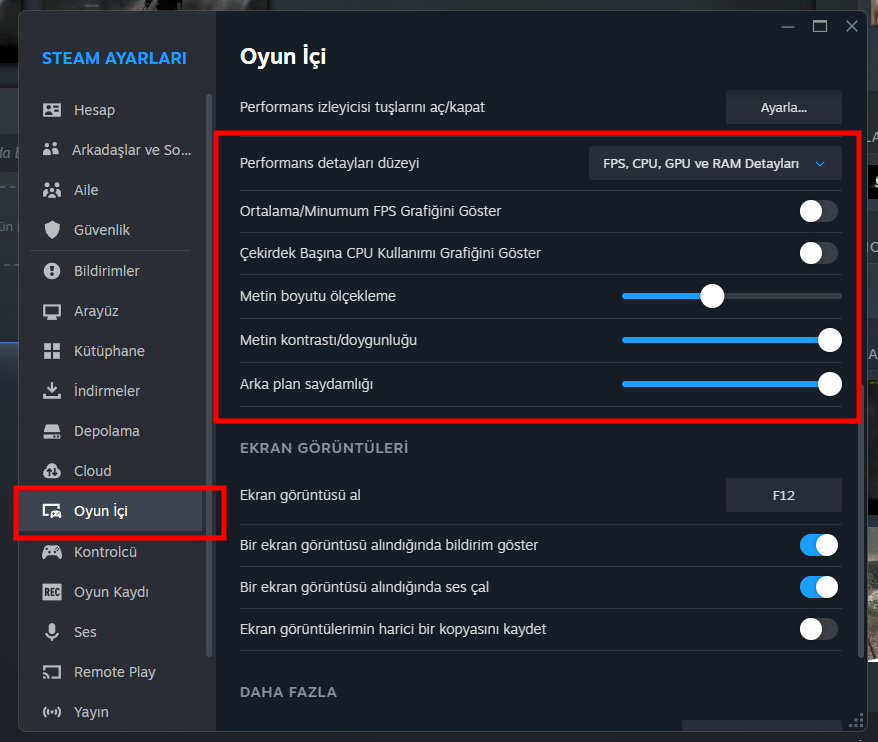Select Oyun İçi sidebar entry
This screenshot has width=878, height=742.
(110, 511)
